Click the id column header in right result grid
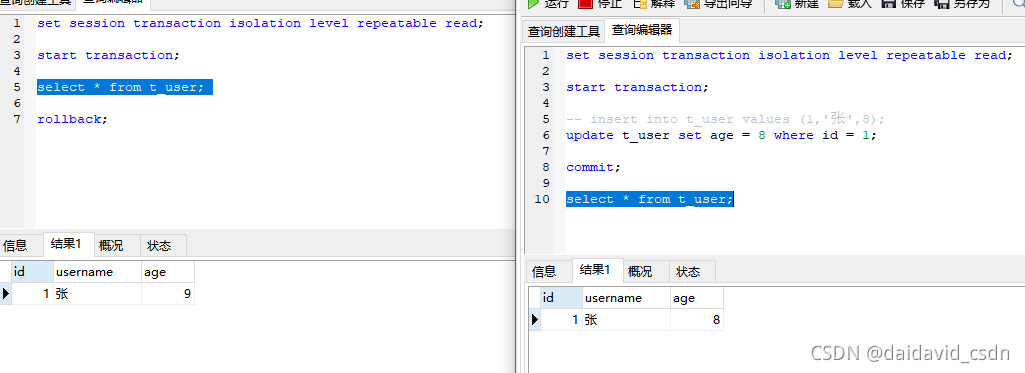1025x373 pixels. 562,298
